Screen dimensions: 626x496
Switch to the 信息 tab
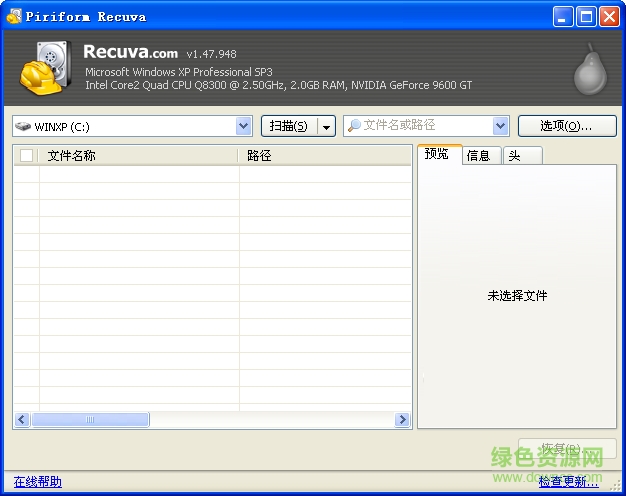coord(479,155)
